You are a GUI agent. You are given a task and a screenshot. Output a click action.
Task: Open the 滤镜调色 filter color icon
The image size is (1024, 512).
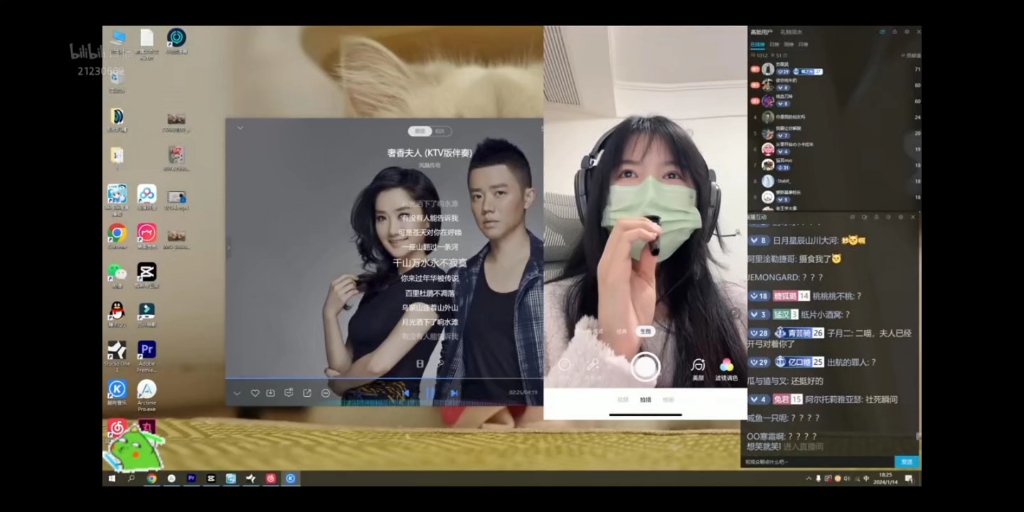726,369
